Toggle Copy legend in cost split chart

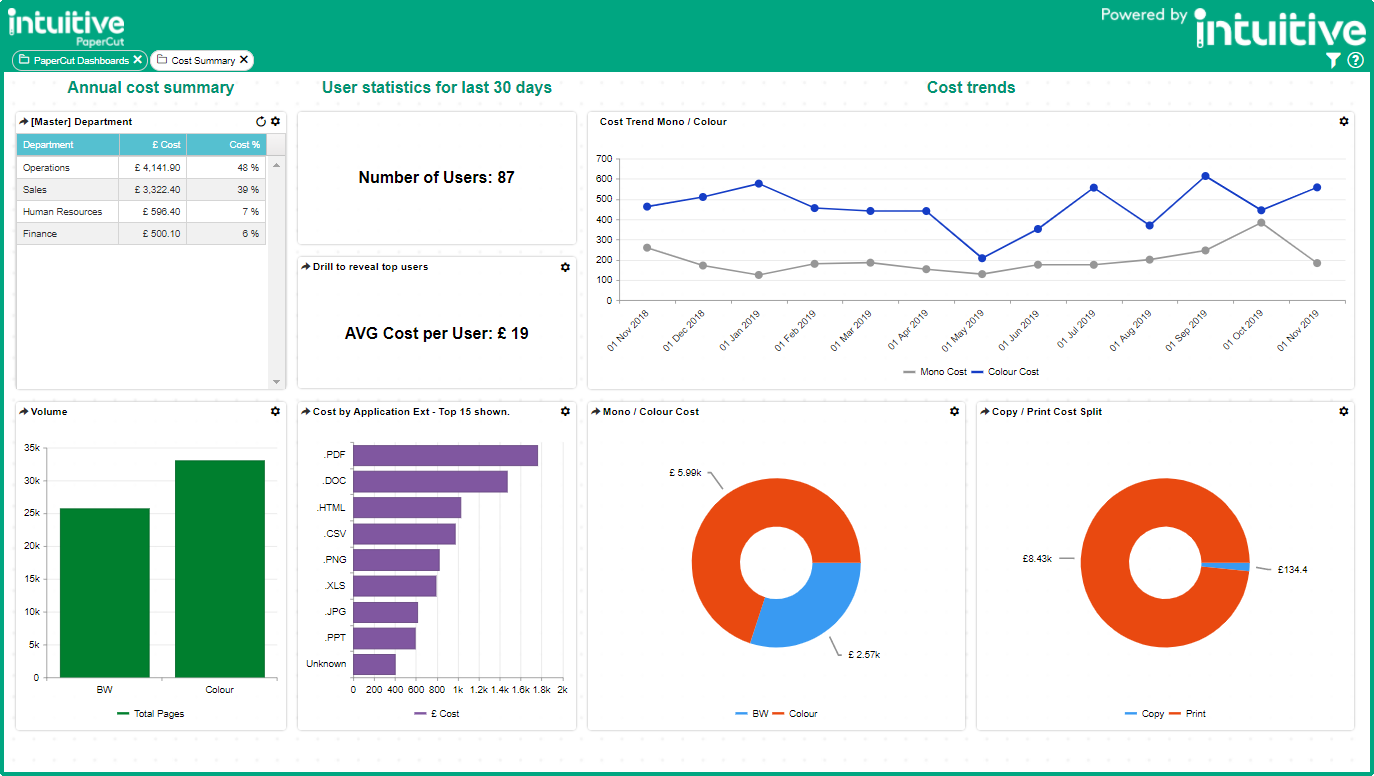(1144, 714)
